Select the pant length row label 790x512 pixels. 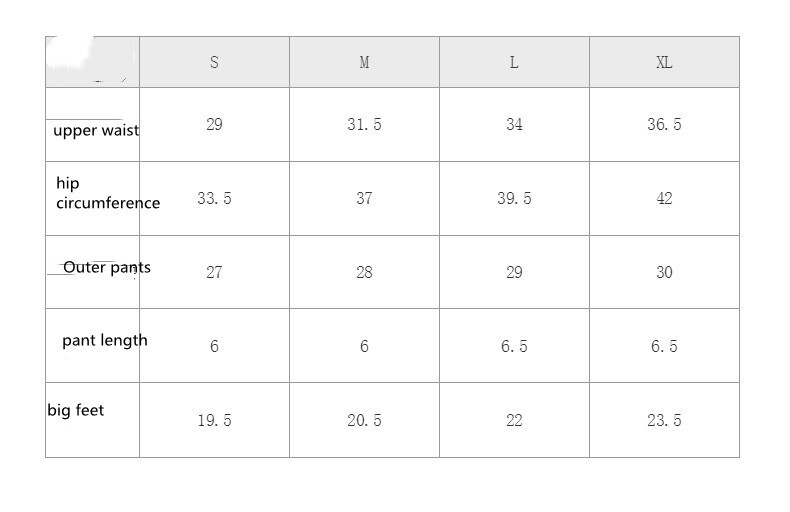105,341
